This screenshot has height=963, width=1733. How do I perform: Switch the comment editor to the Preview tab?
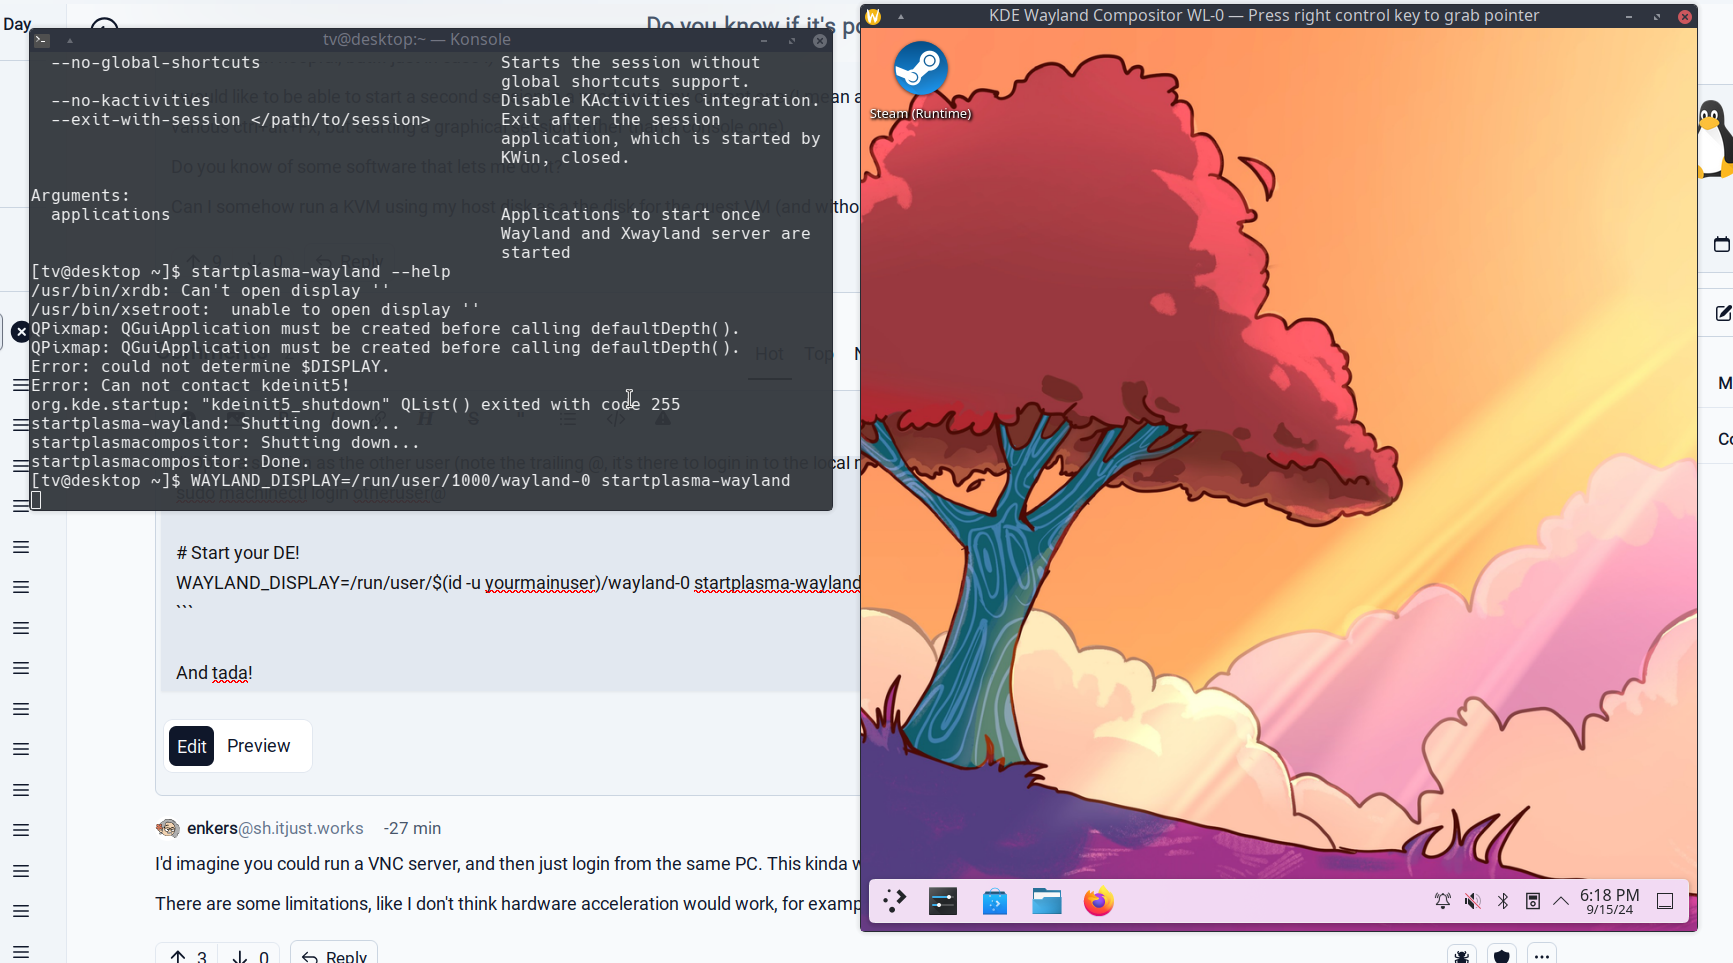pos(258,746)
